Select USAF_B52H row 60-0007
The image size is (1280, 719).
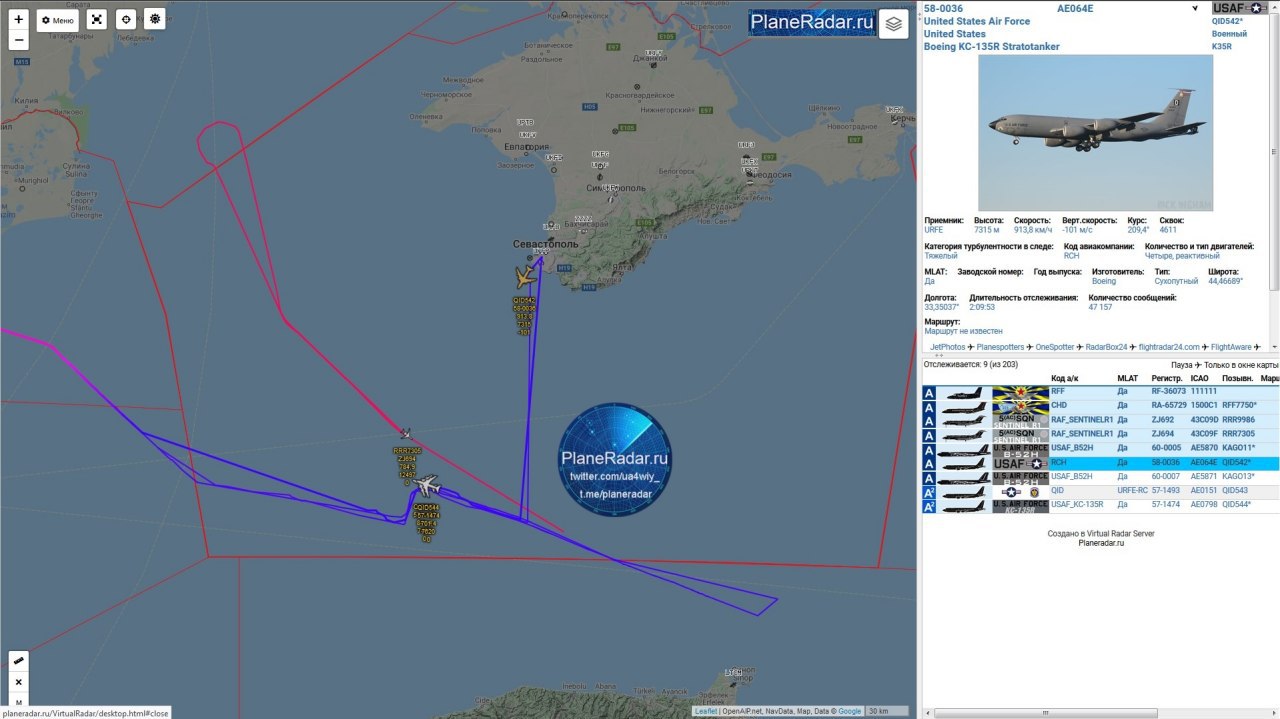1100,477
